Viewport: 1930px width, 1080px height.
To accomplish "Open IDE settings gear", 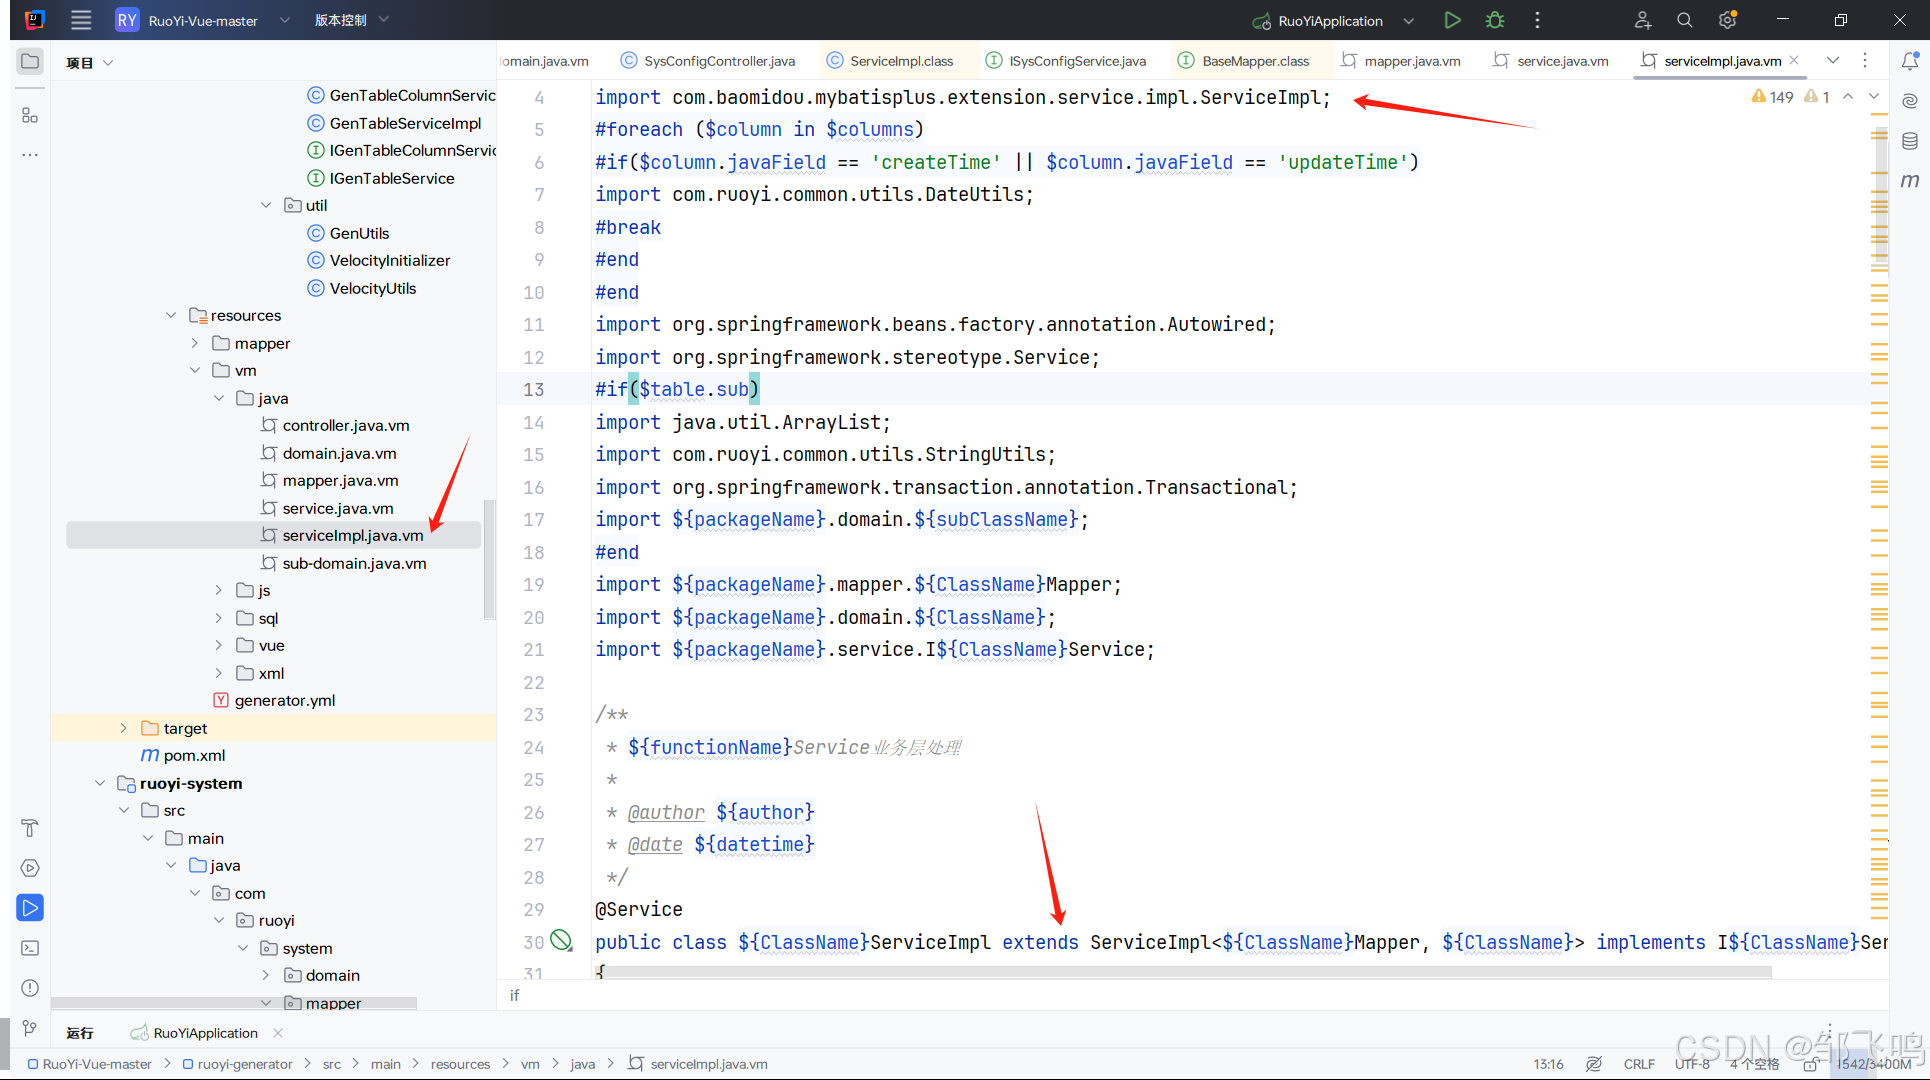I will [1727, 20].
